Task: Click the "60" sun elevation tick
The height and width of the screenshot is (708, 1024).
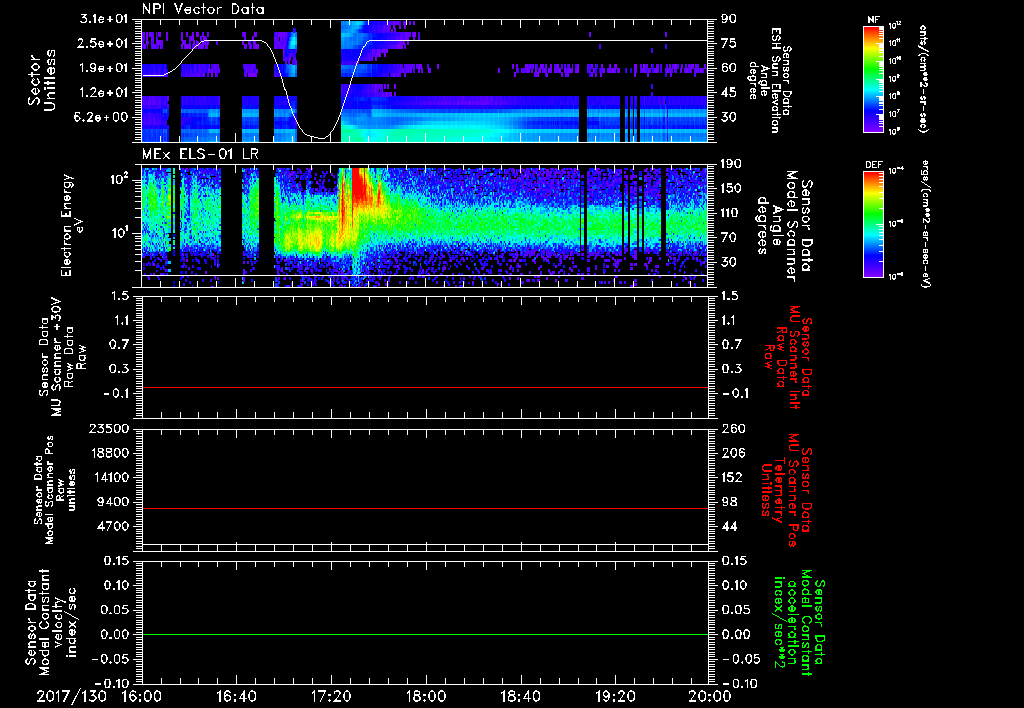Action: [x=729, y=68]
